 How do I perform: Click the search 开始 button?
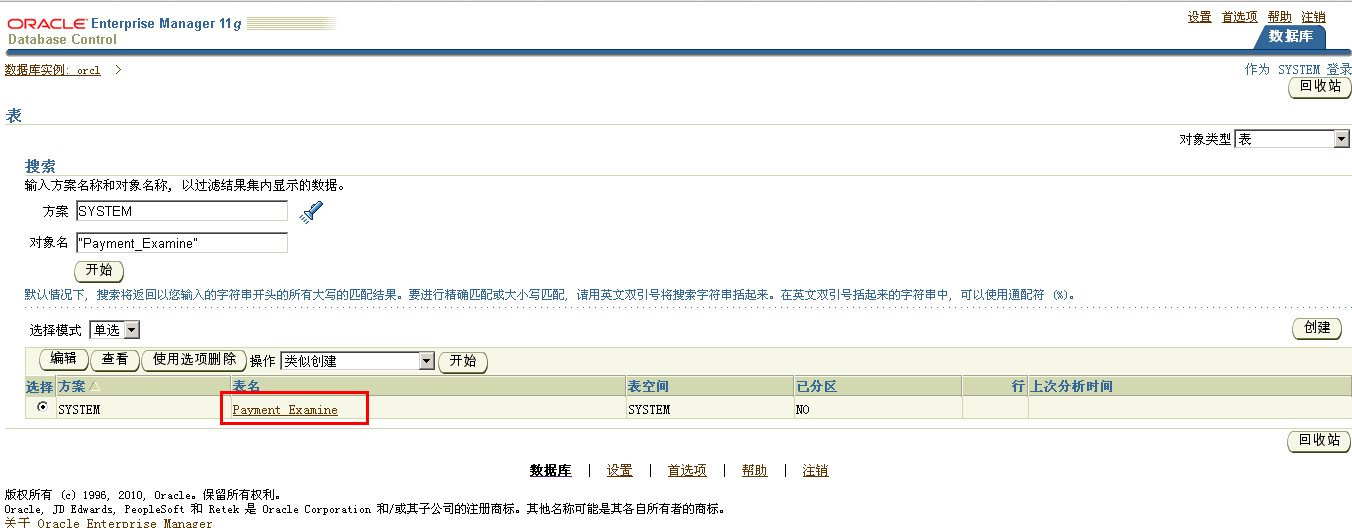pyautogui.click(x=99, y=271)
